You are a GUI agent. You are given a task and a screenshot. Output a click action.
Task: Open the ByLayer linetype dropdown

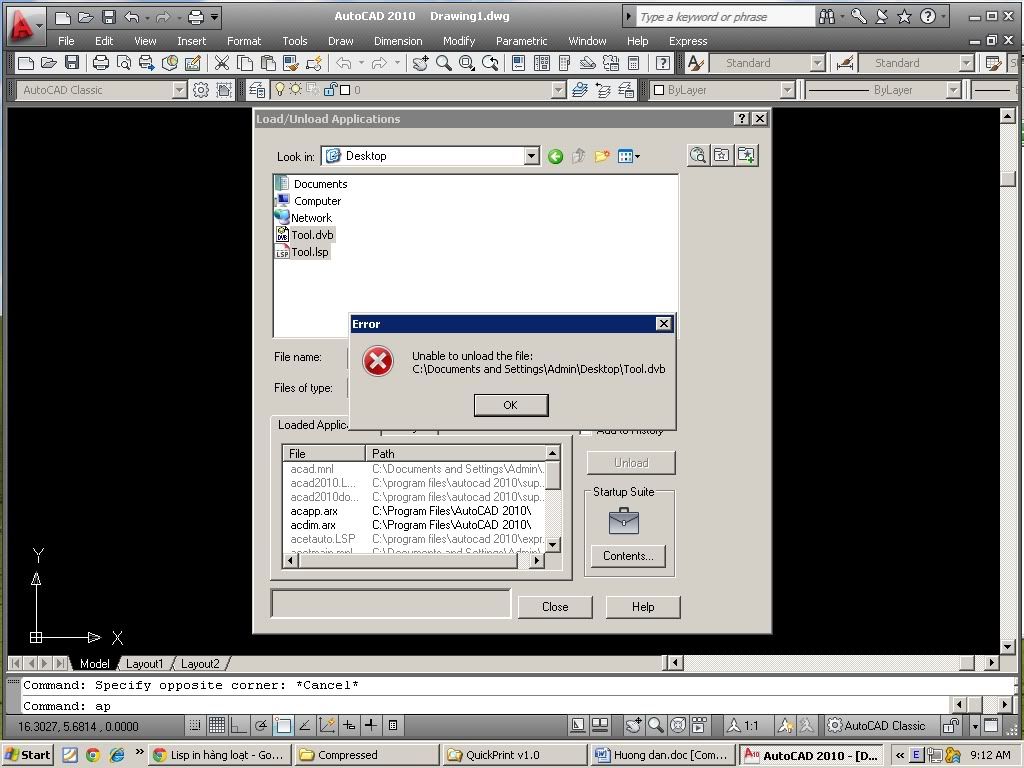coord(953,90)
